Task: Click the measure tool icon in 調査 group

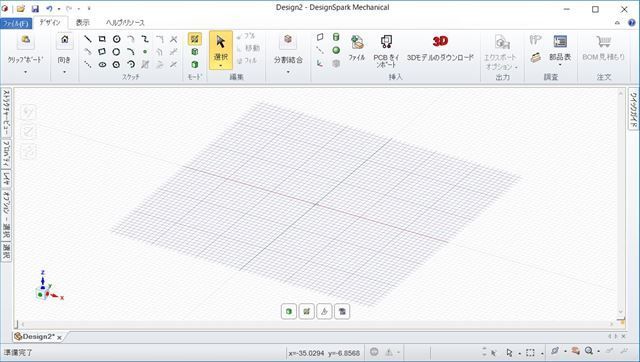Action: (535, 40)
